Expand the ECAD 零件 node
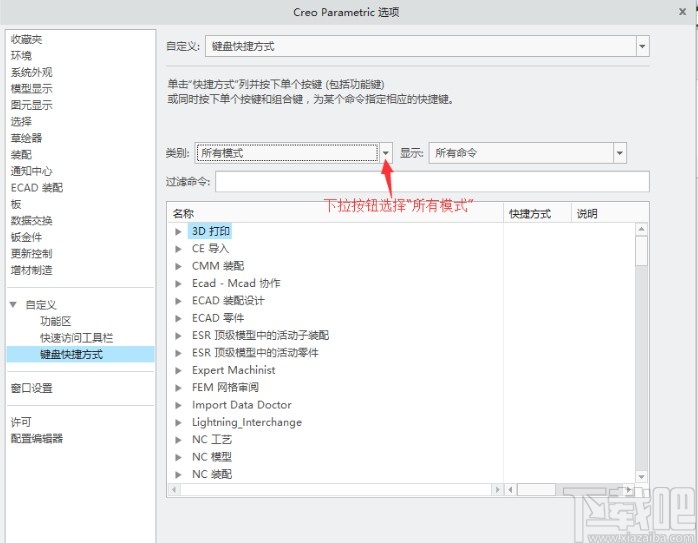This screenshot has height=543, width=698. coord(179,318)
